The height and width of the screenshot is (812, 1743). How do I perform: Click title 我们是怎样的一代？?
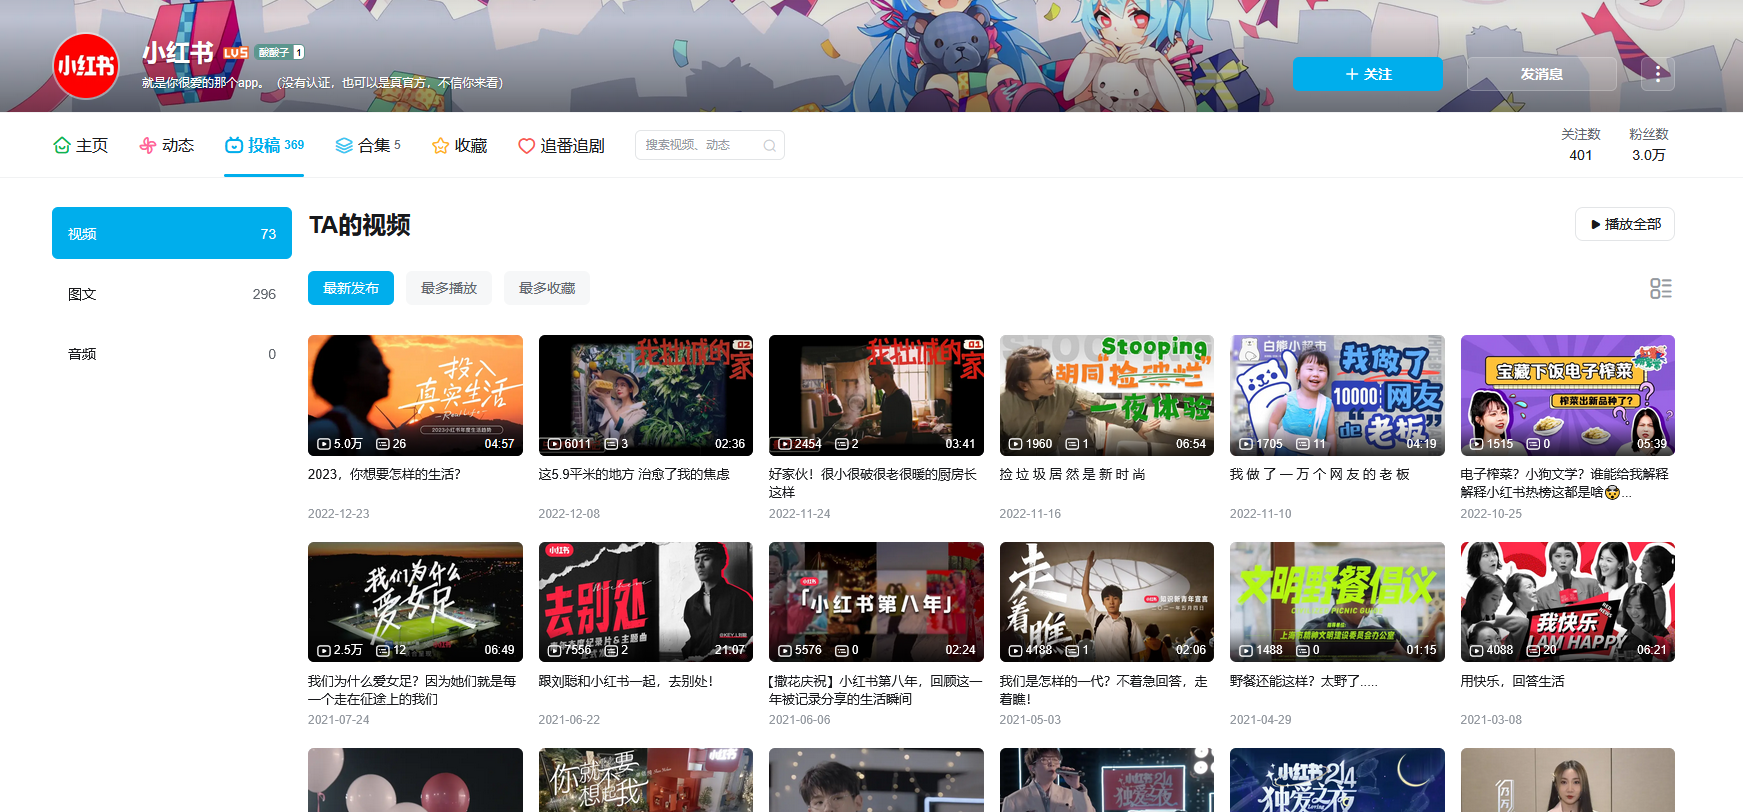(x=1104, y=690)
